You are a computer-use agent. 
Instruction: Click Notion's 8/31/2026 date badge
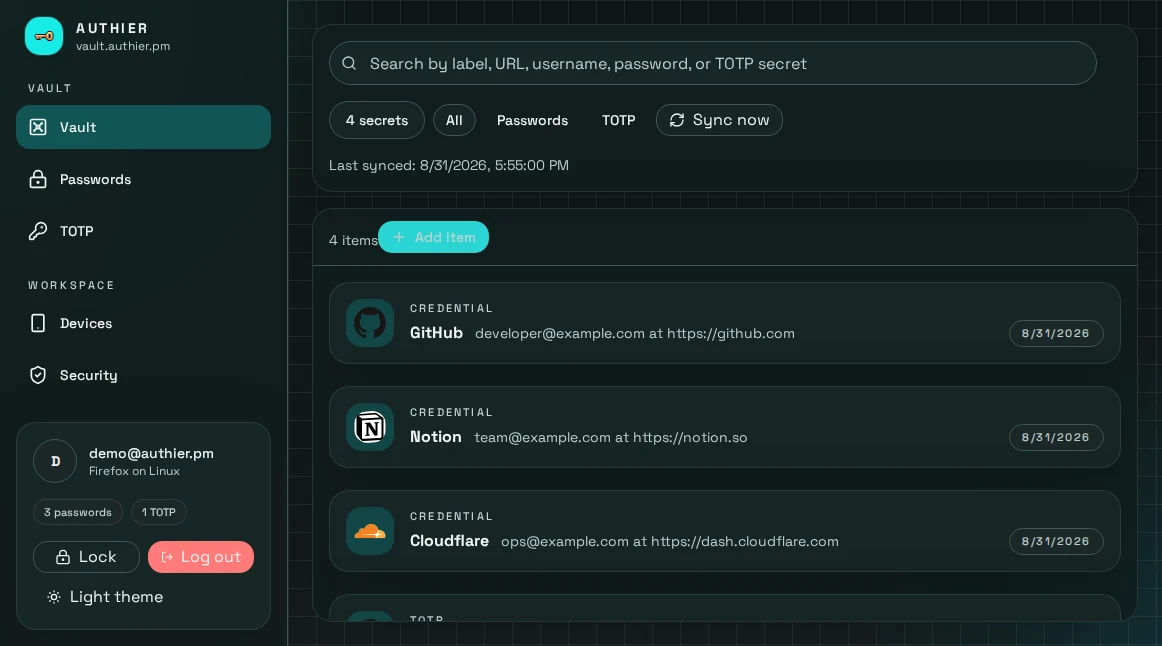click(1055, 437)
